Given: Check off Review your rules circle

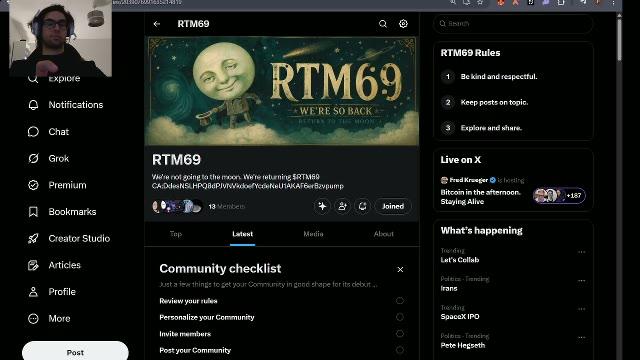Looking at the screenshot, I should tap(400, 301).
